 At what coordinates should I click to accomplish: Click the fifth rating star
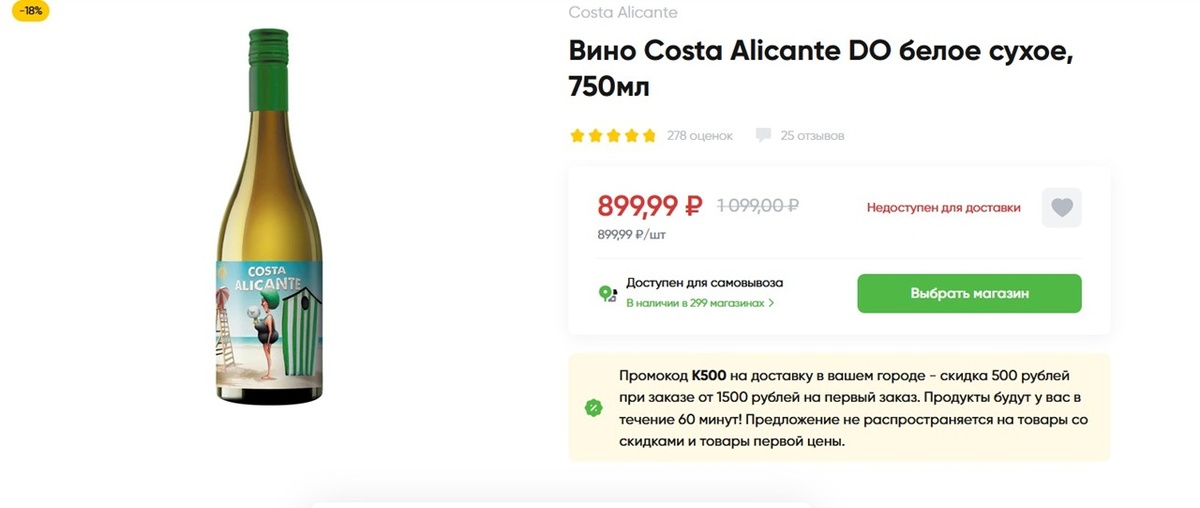(x=649, y=135)
